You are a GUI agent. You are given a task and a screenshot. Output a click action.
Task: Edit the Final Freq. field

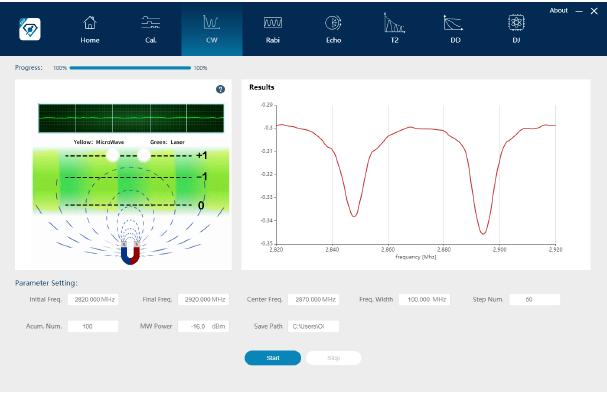click(x=203, y=299)
